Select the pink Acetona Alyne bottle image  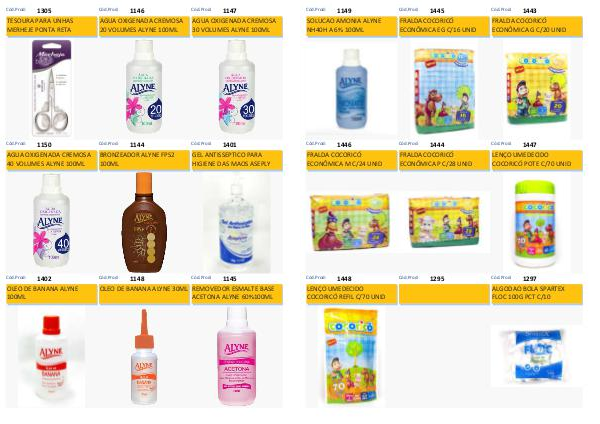tap(236, 356)
